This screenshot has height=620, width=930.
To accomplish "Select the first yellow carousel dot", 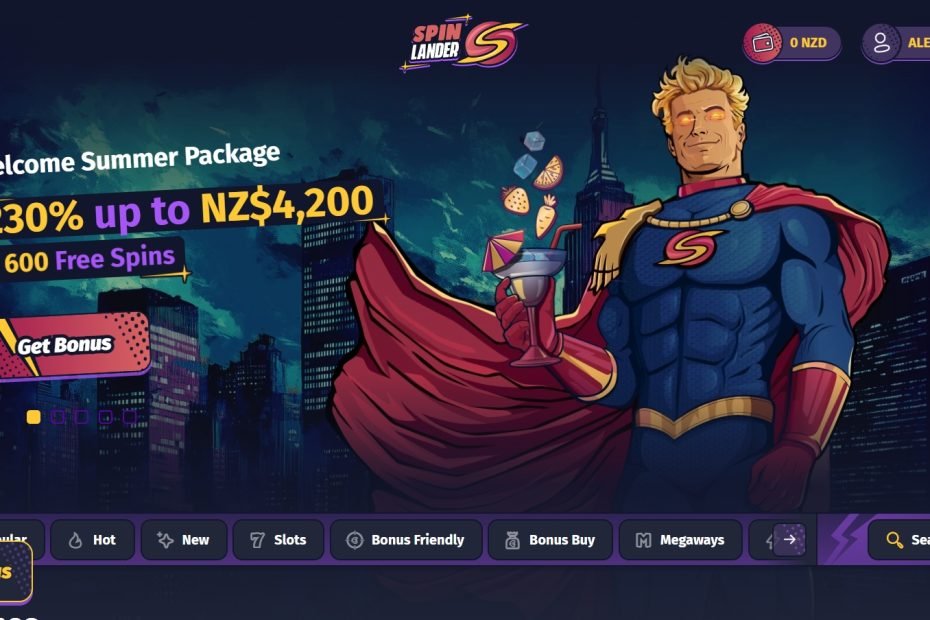I will coord(34,417).
